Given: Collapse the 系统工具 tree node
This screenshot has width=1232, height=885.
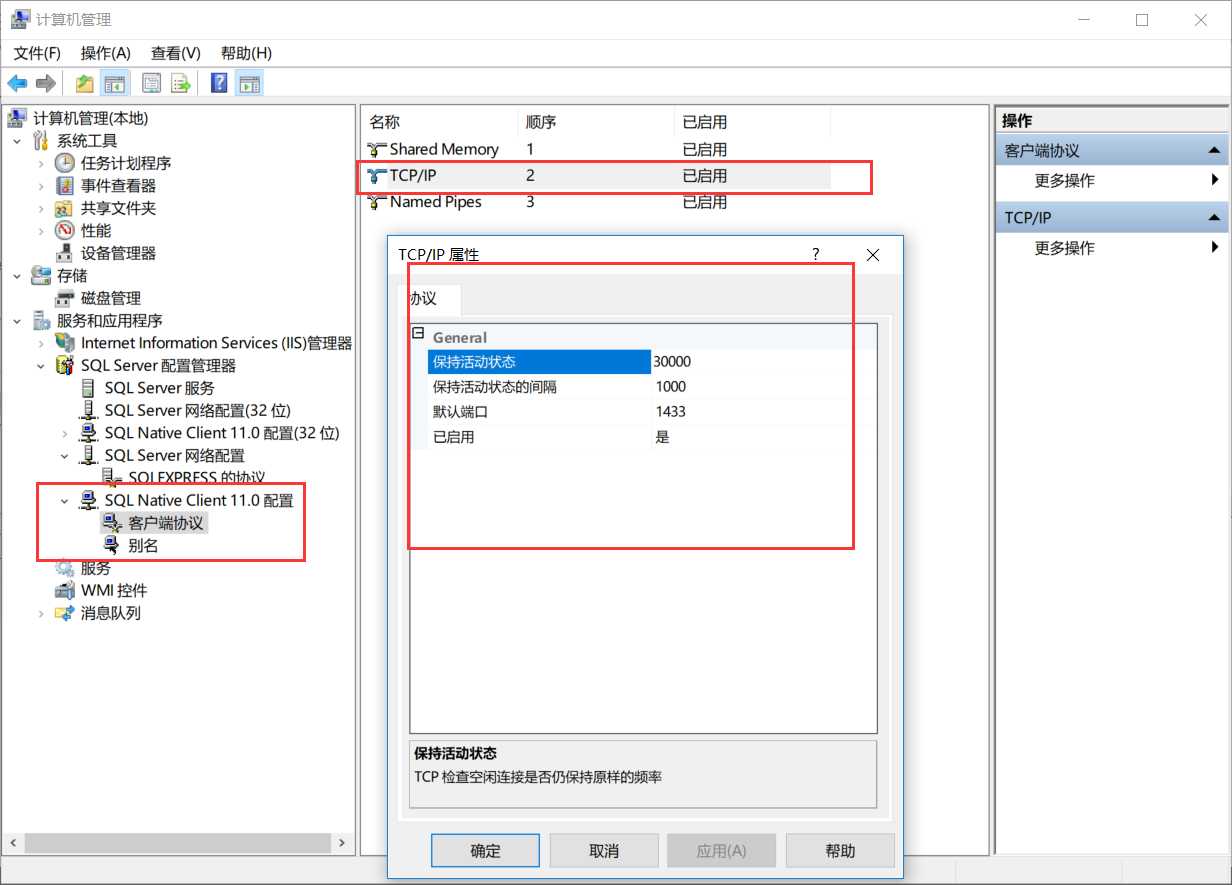Looking at the screenshot, I should 17,141.
